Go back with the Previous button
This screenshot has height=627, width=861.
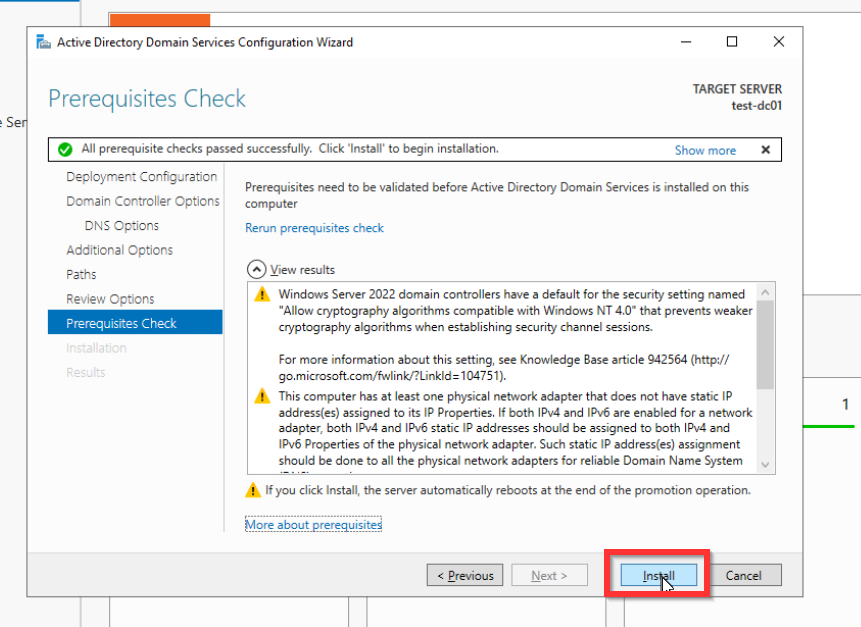pos(465,575)
